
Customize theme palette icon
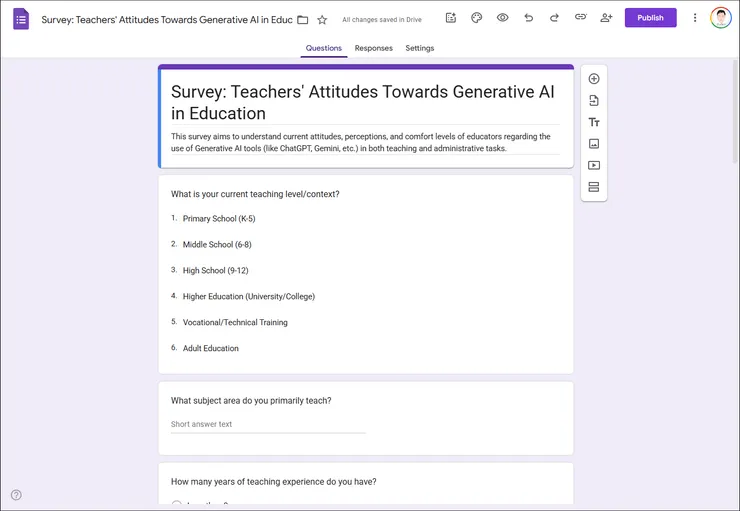477,18
